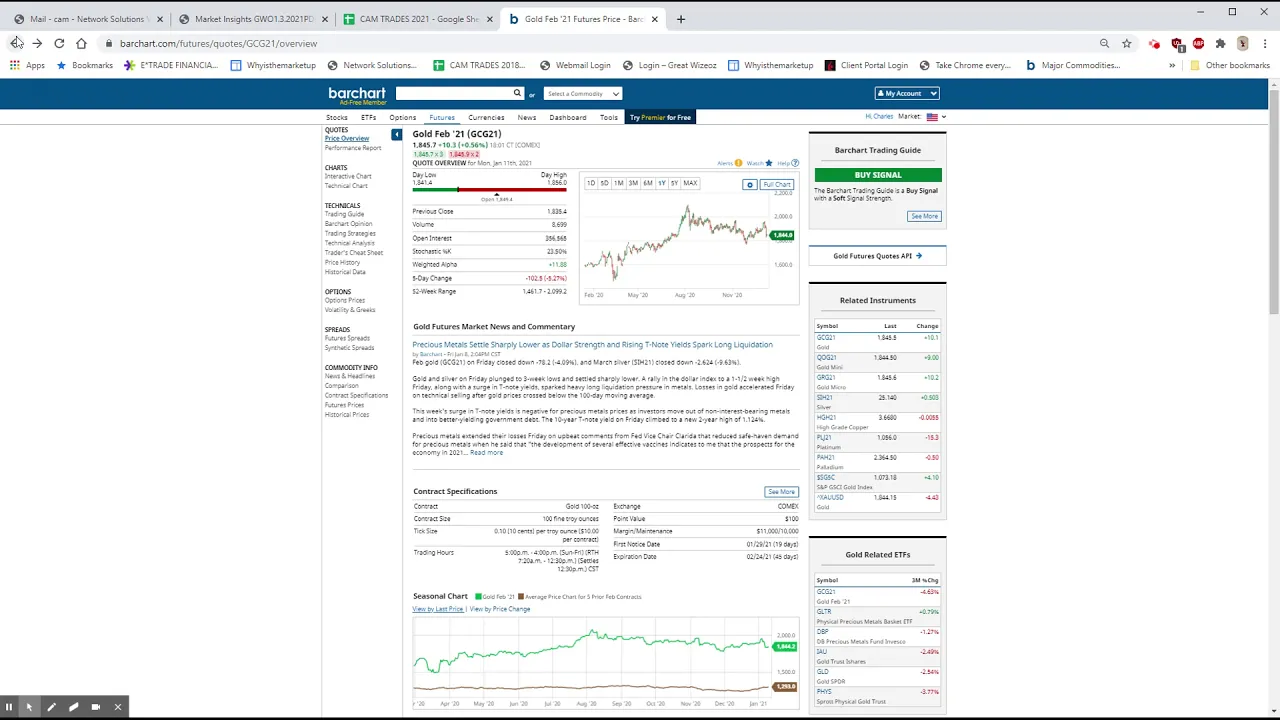Open Price History sidebar link

coord(342,262)
